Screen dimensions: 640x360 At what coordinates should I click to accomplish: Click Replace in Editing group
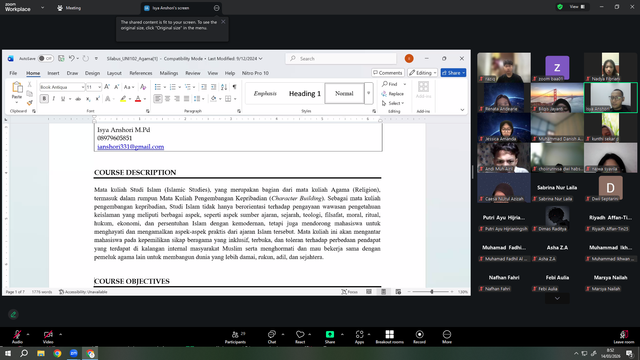(x=393, y=94)
